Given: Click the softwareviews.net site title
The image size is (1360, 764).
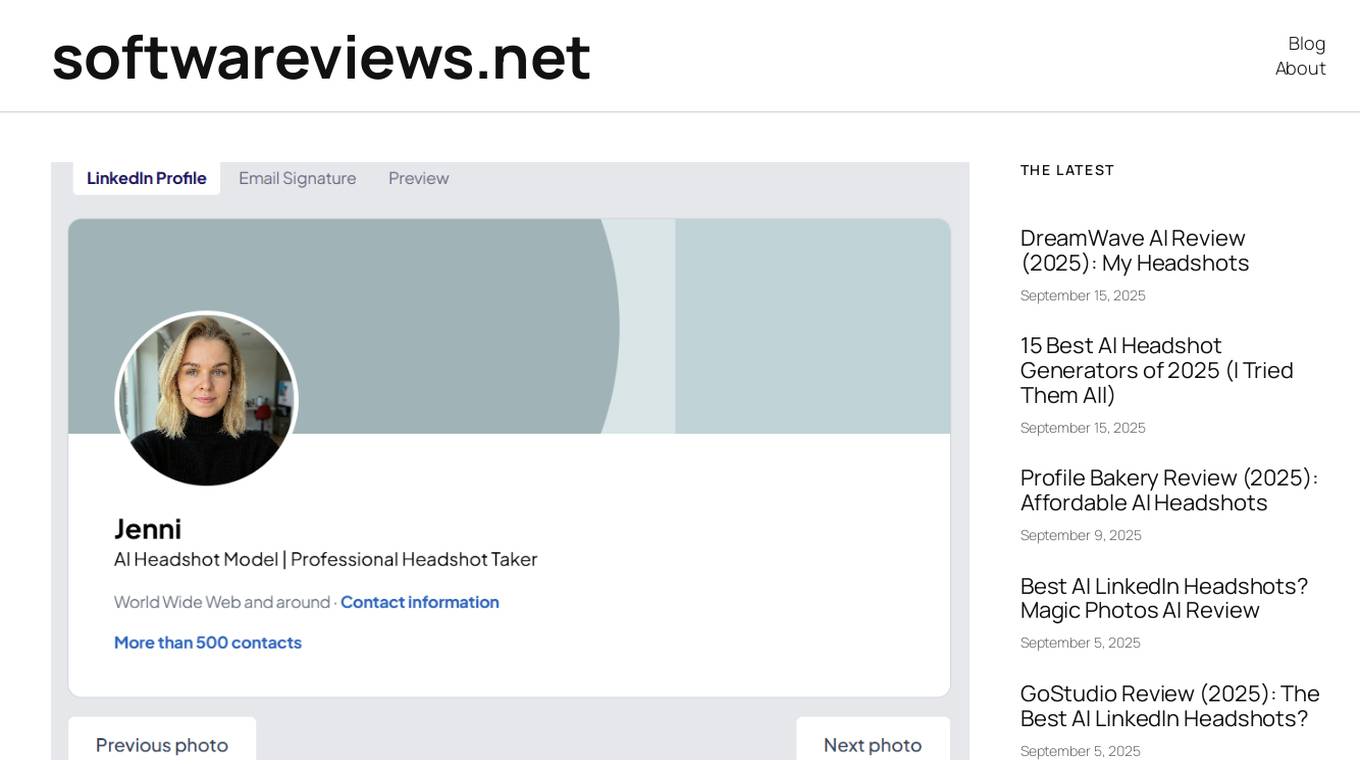Looking at the screenshot, I should pos(321,57).
